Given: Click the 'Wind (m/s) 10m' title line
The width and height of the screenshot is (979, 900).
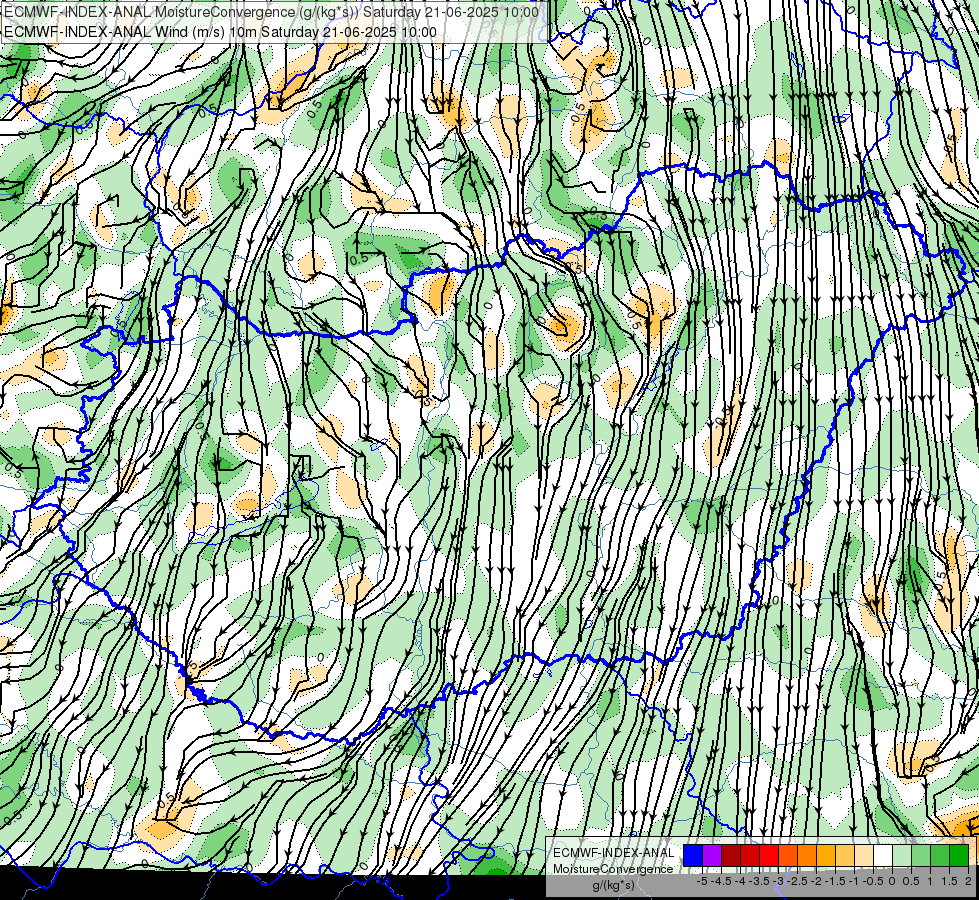Looking at the screenshot, I should 220,32.
